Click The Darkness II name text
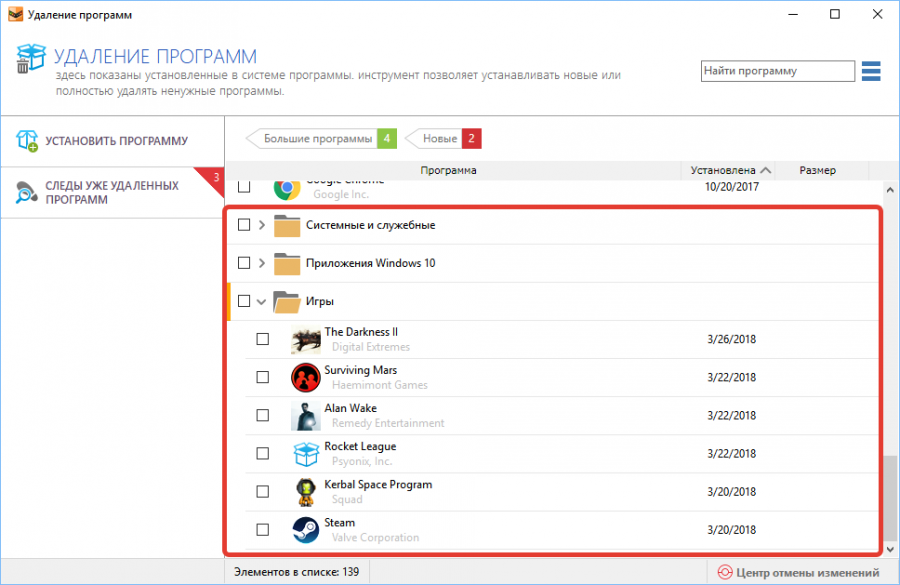 click(x=361, y=332)
